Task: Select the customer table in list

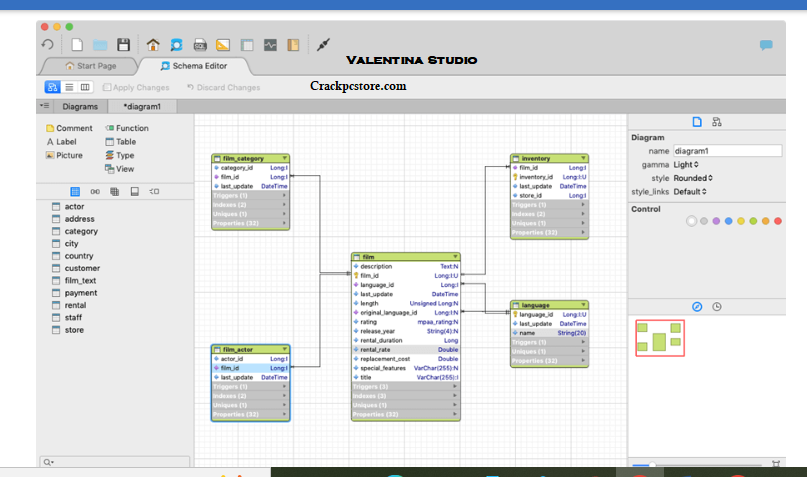Action: tap(82, 268)
